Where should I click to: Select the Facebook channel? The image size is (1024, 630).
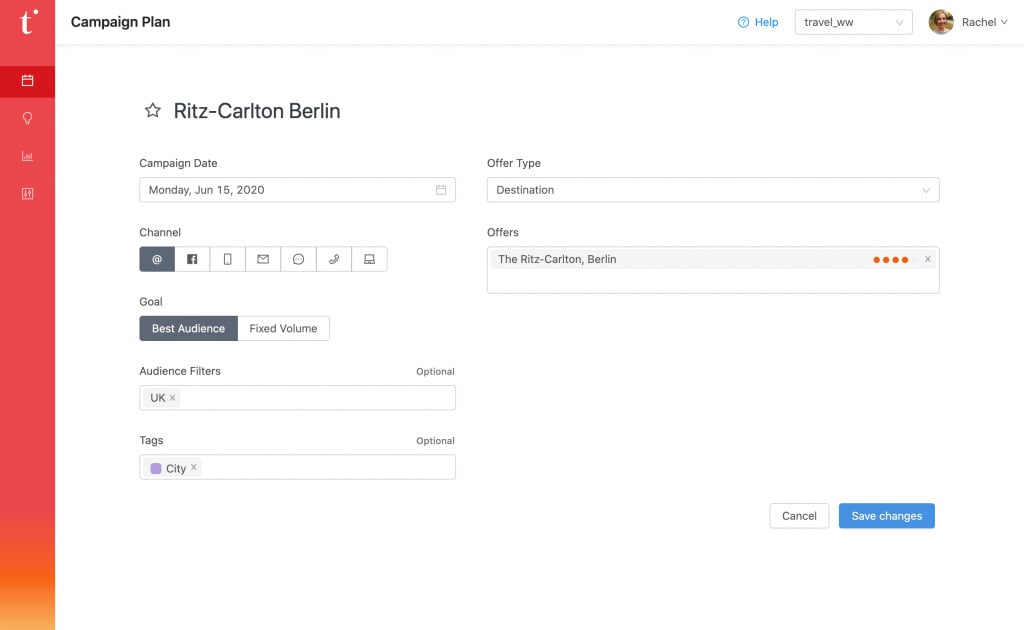click(x=192, y=259)
